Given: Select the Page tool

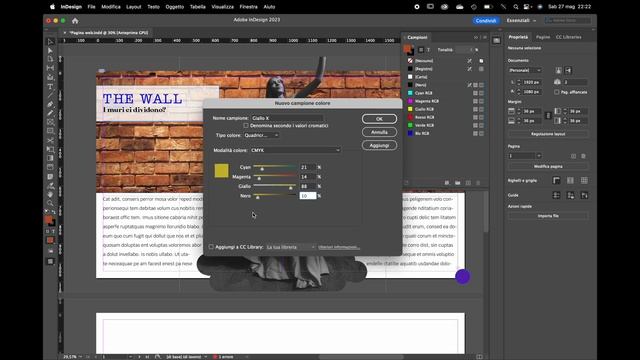Looking at the screenshot, I should tap(50, 60).
